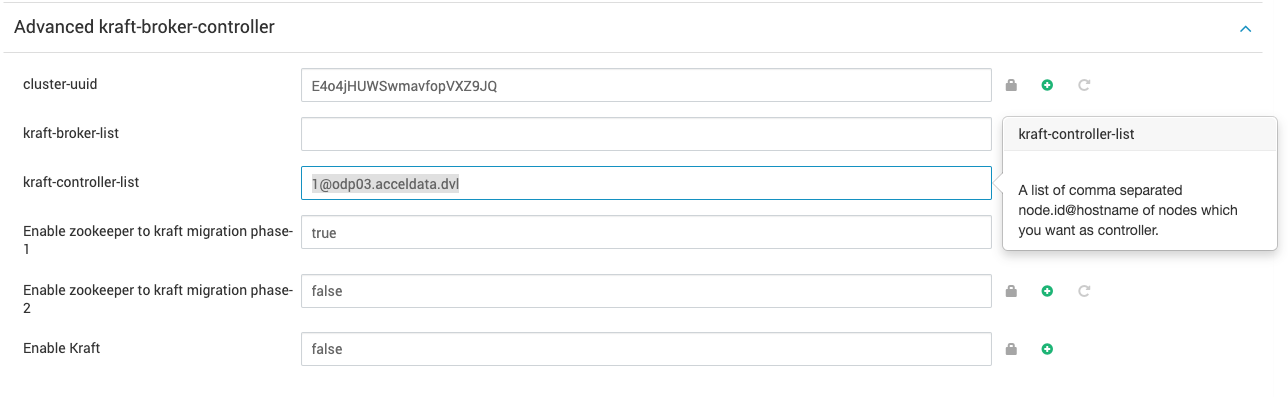Click lock icon for migration phase-2 row
This screenshot has height=397, width=1288.
(1011, 291)
